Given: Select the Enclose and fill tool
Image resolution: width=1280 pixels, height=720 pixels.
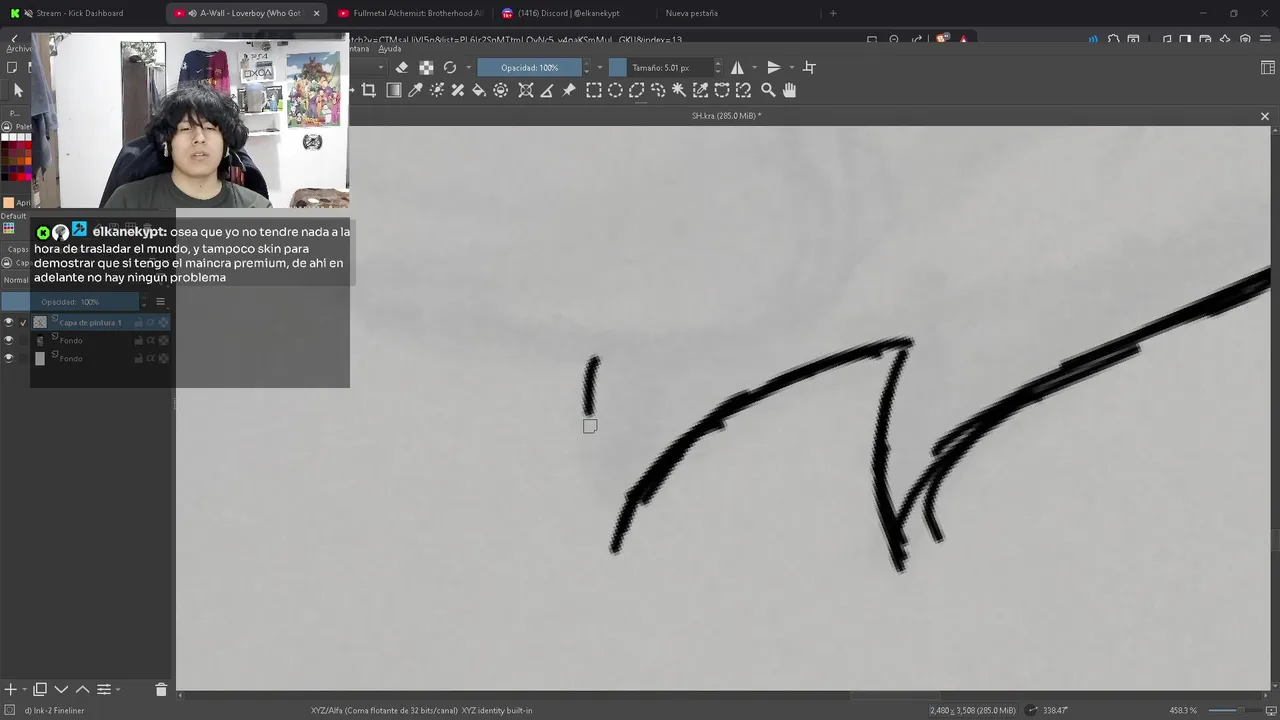Looking at the screenshot, I should tap(501, 90).
